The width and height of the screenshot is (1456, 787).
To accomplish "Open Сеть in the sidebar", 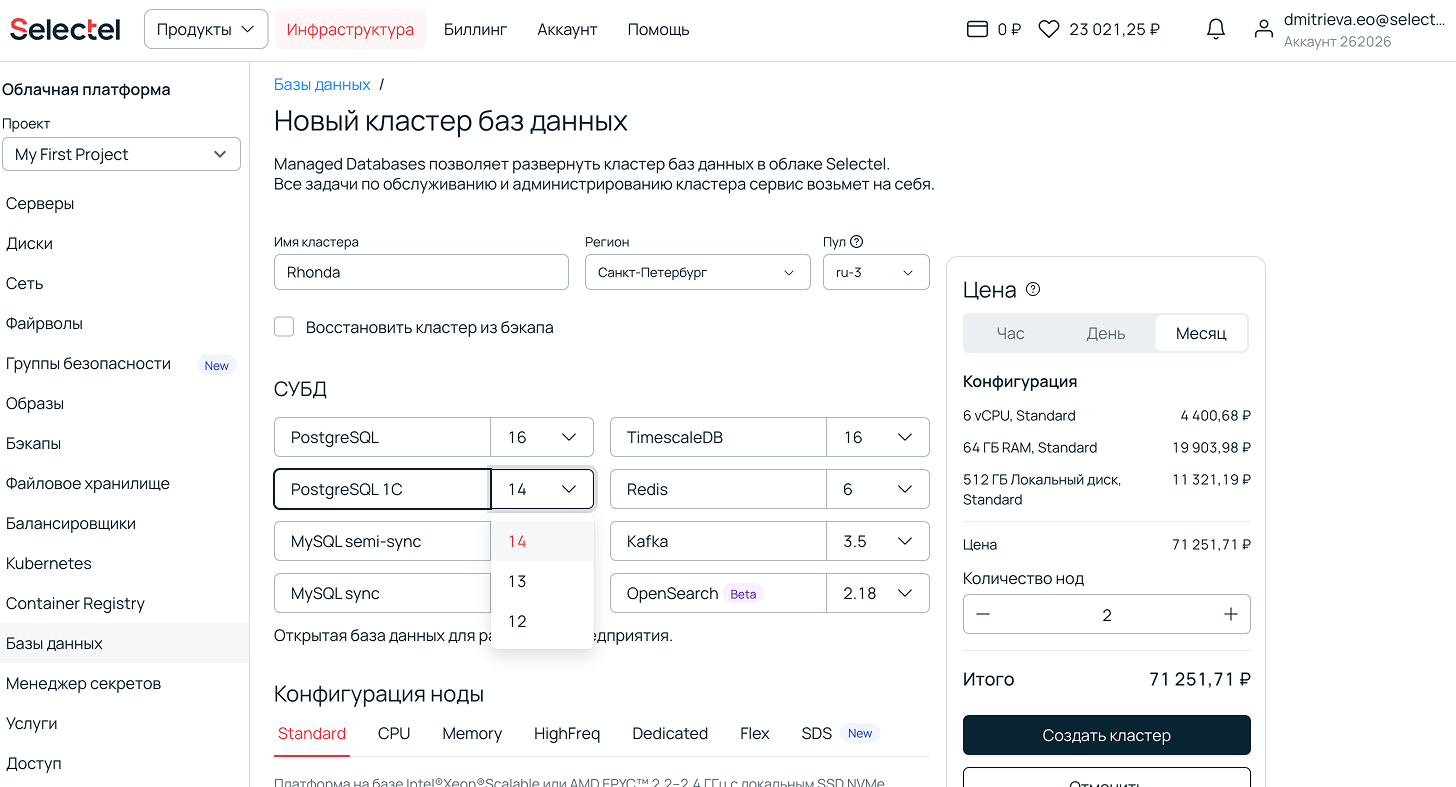I will 124,283.
